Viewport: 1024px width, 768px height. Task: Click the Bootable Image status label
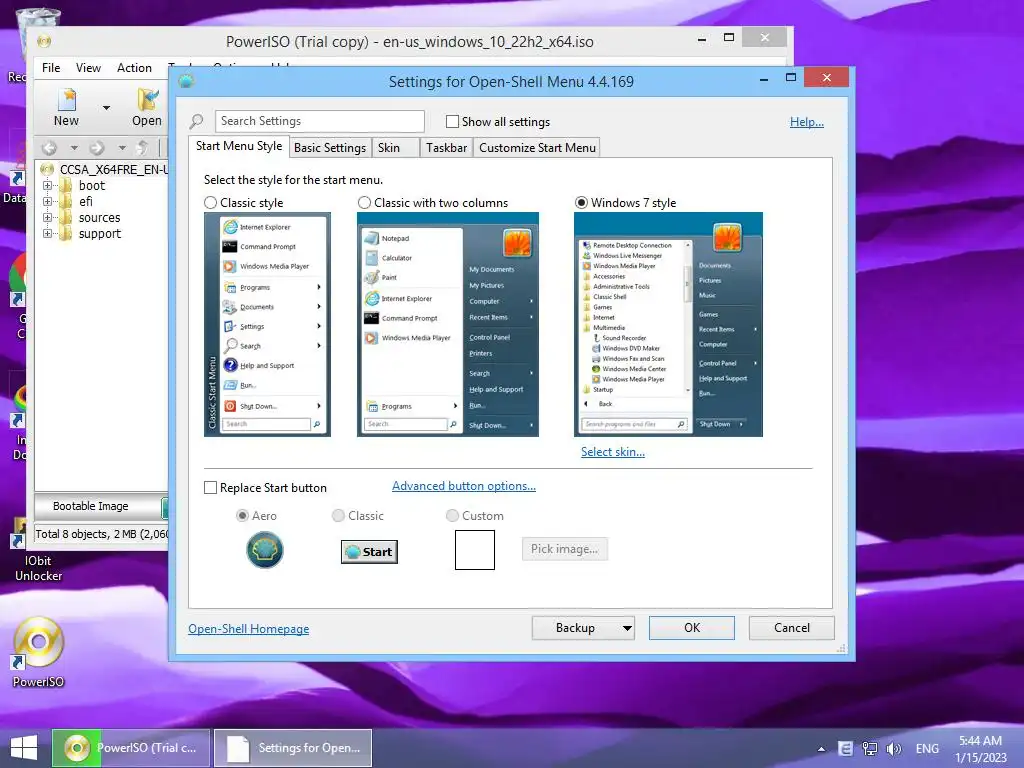tap(90, 506)
